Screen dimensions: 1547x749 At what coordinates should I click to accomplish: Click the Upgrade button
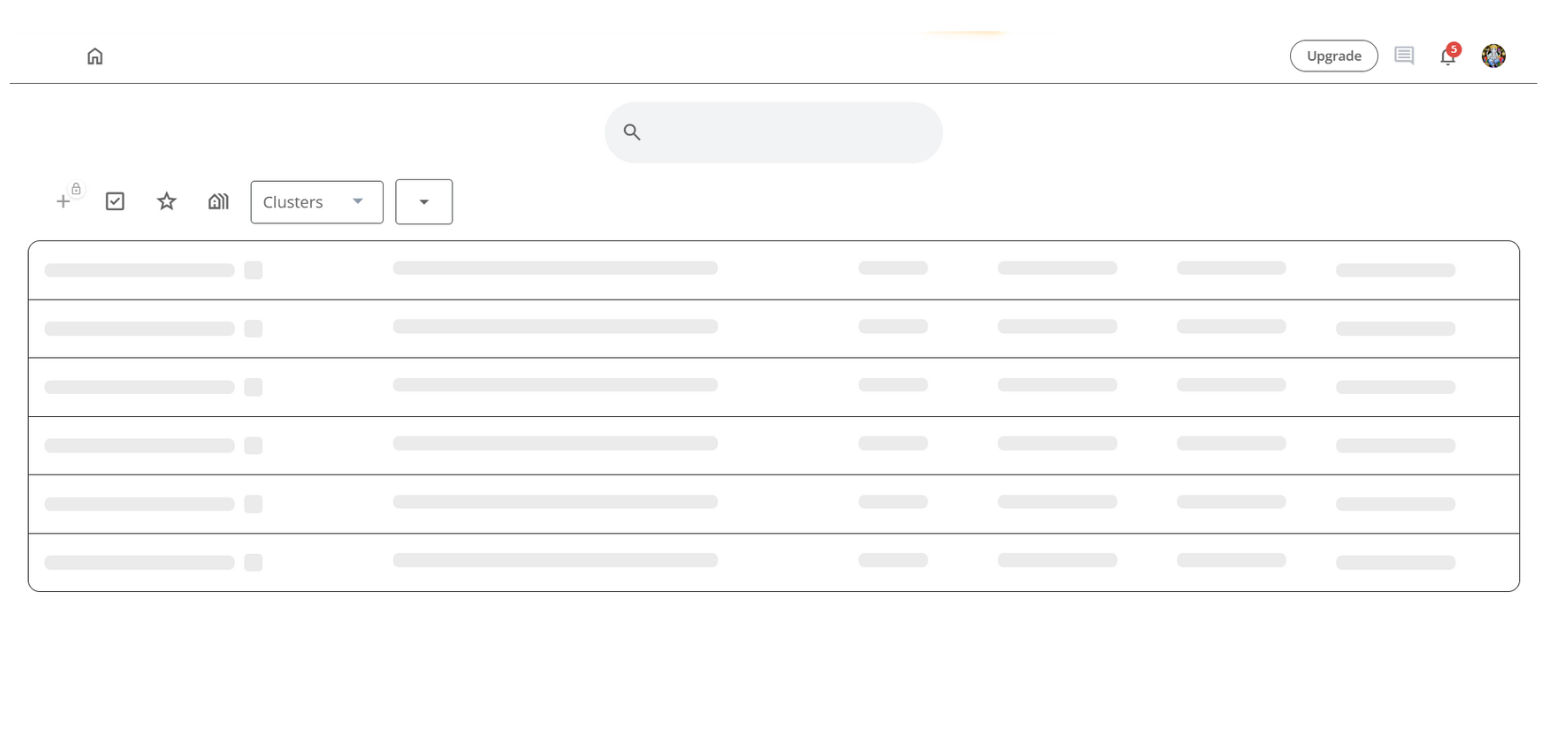click(x=1333, y=56)
